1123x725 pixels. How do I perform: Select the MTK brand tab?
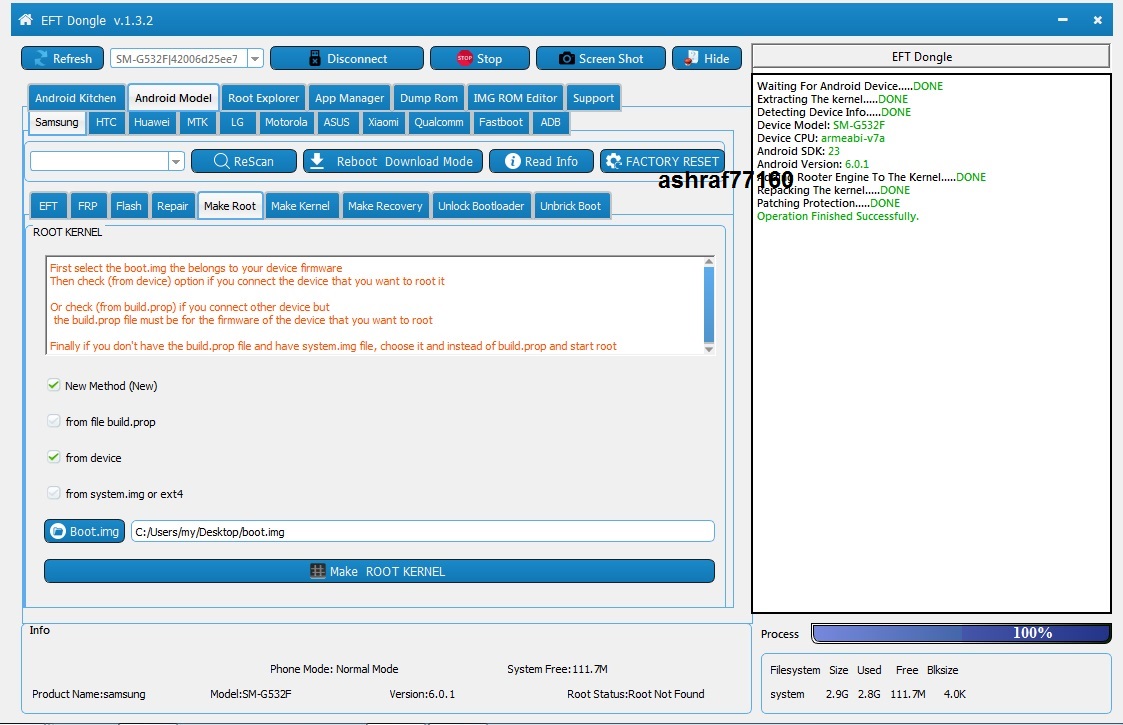[x=198, y=123]
